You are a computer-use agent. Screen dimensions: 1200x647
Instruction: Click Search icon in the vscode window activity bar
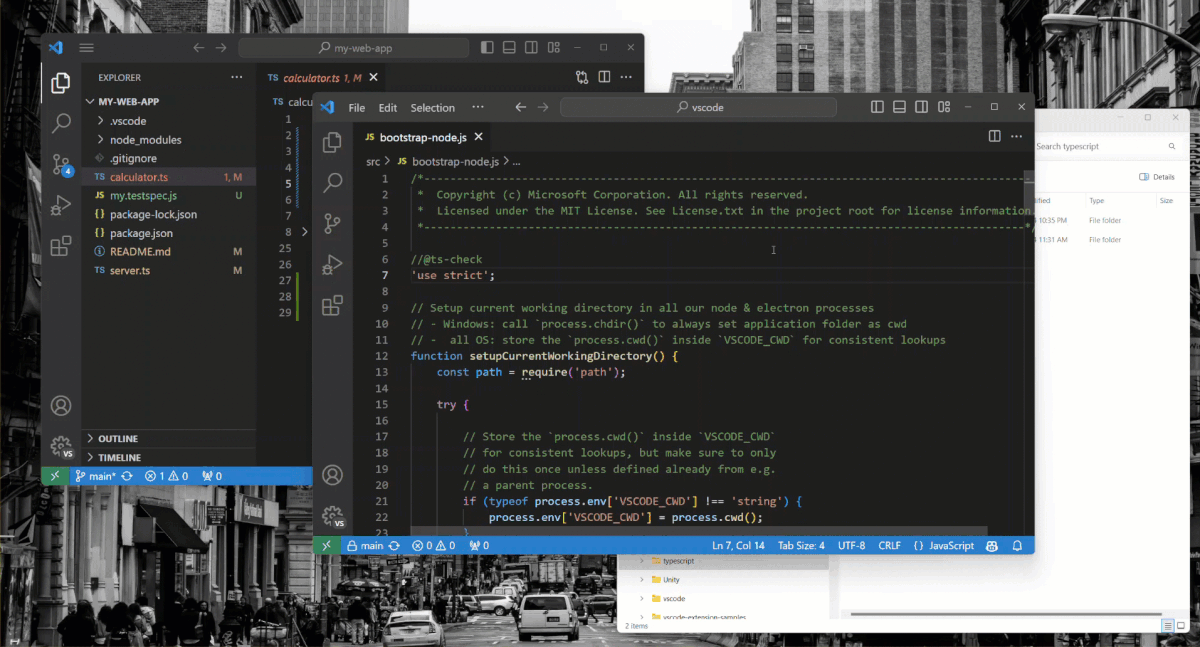click(x=332, y=182)
